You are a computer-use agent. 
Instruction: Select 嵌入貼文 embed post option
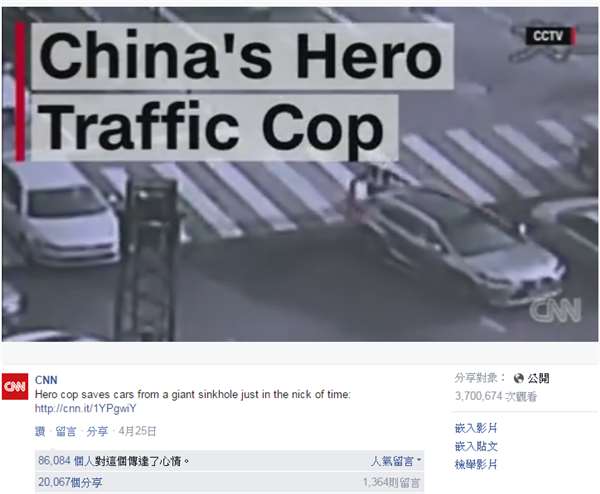tap(476, 446)
